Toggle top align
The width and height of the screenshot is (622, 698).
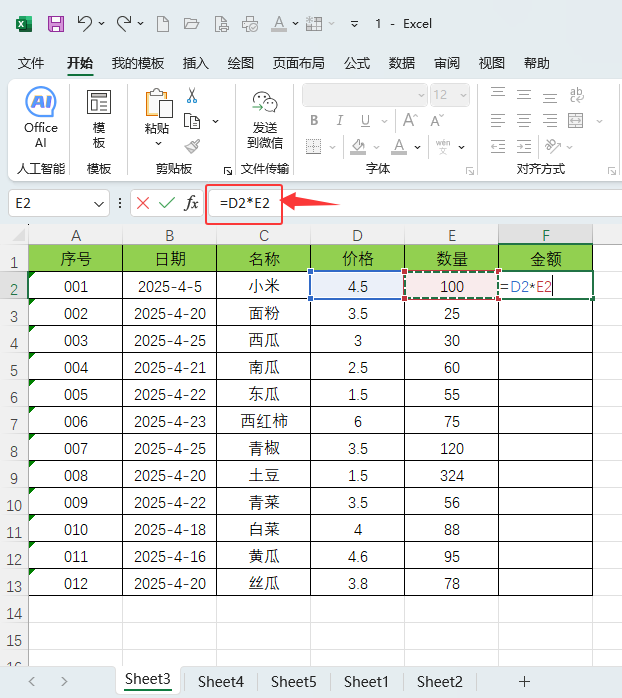498,93
